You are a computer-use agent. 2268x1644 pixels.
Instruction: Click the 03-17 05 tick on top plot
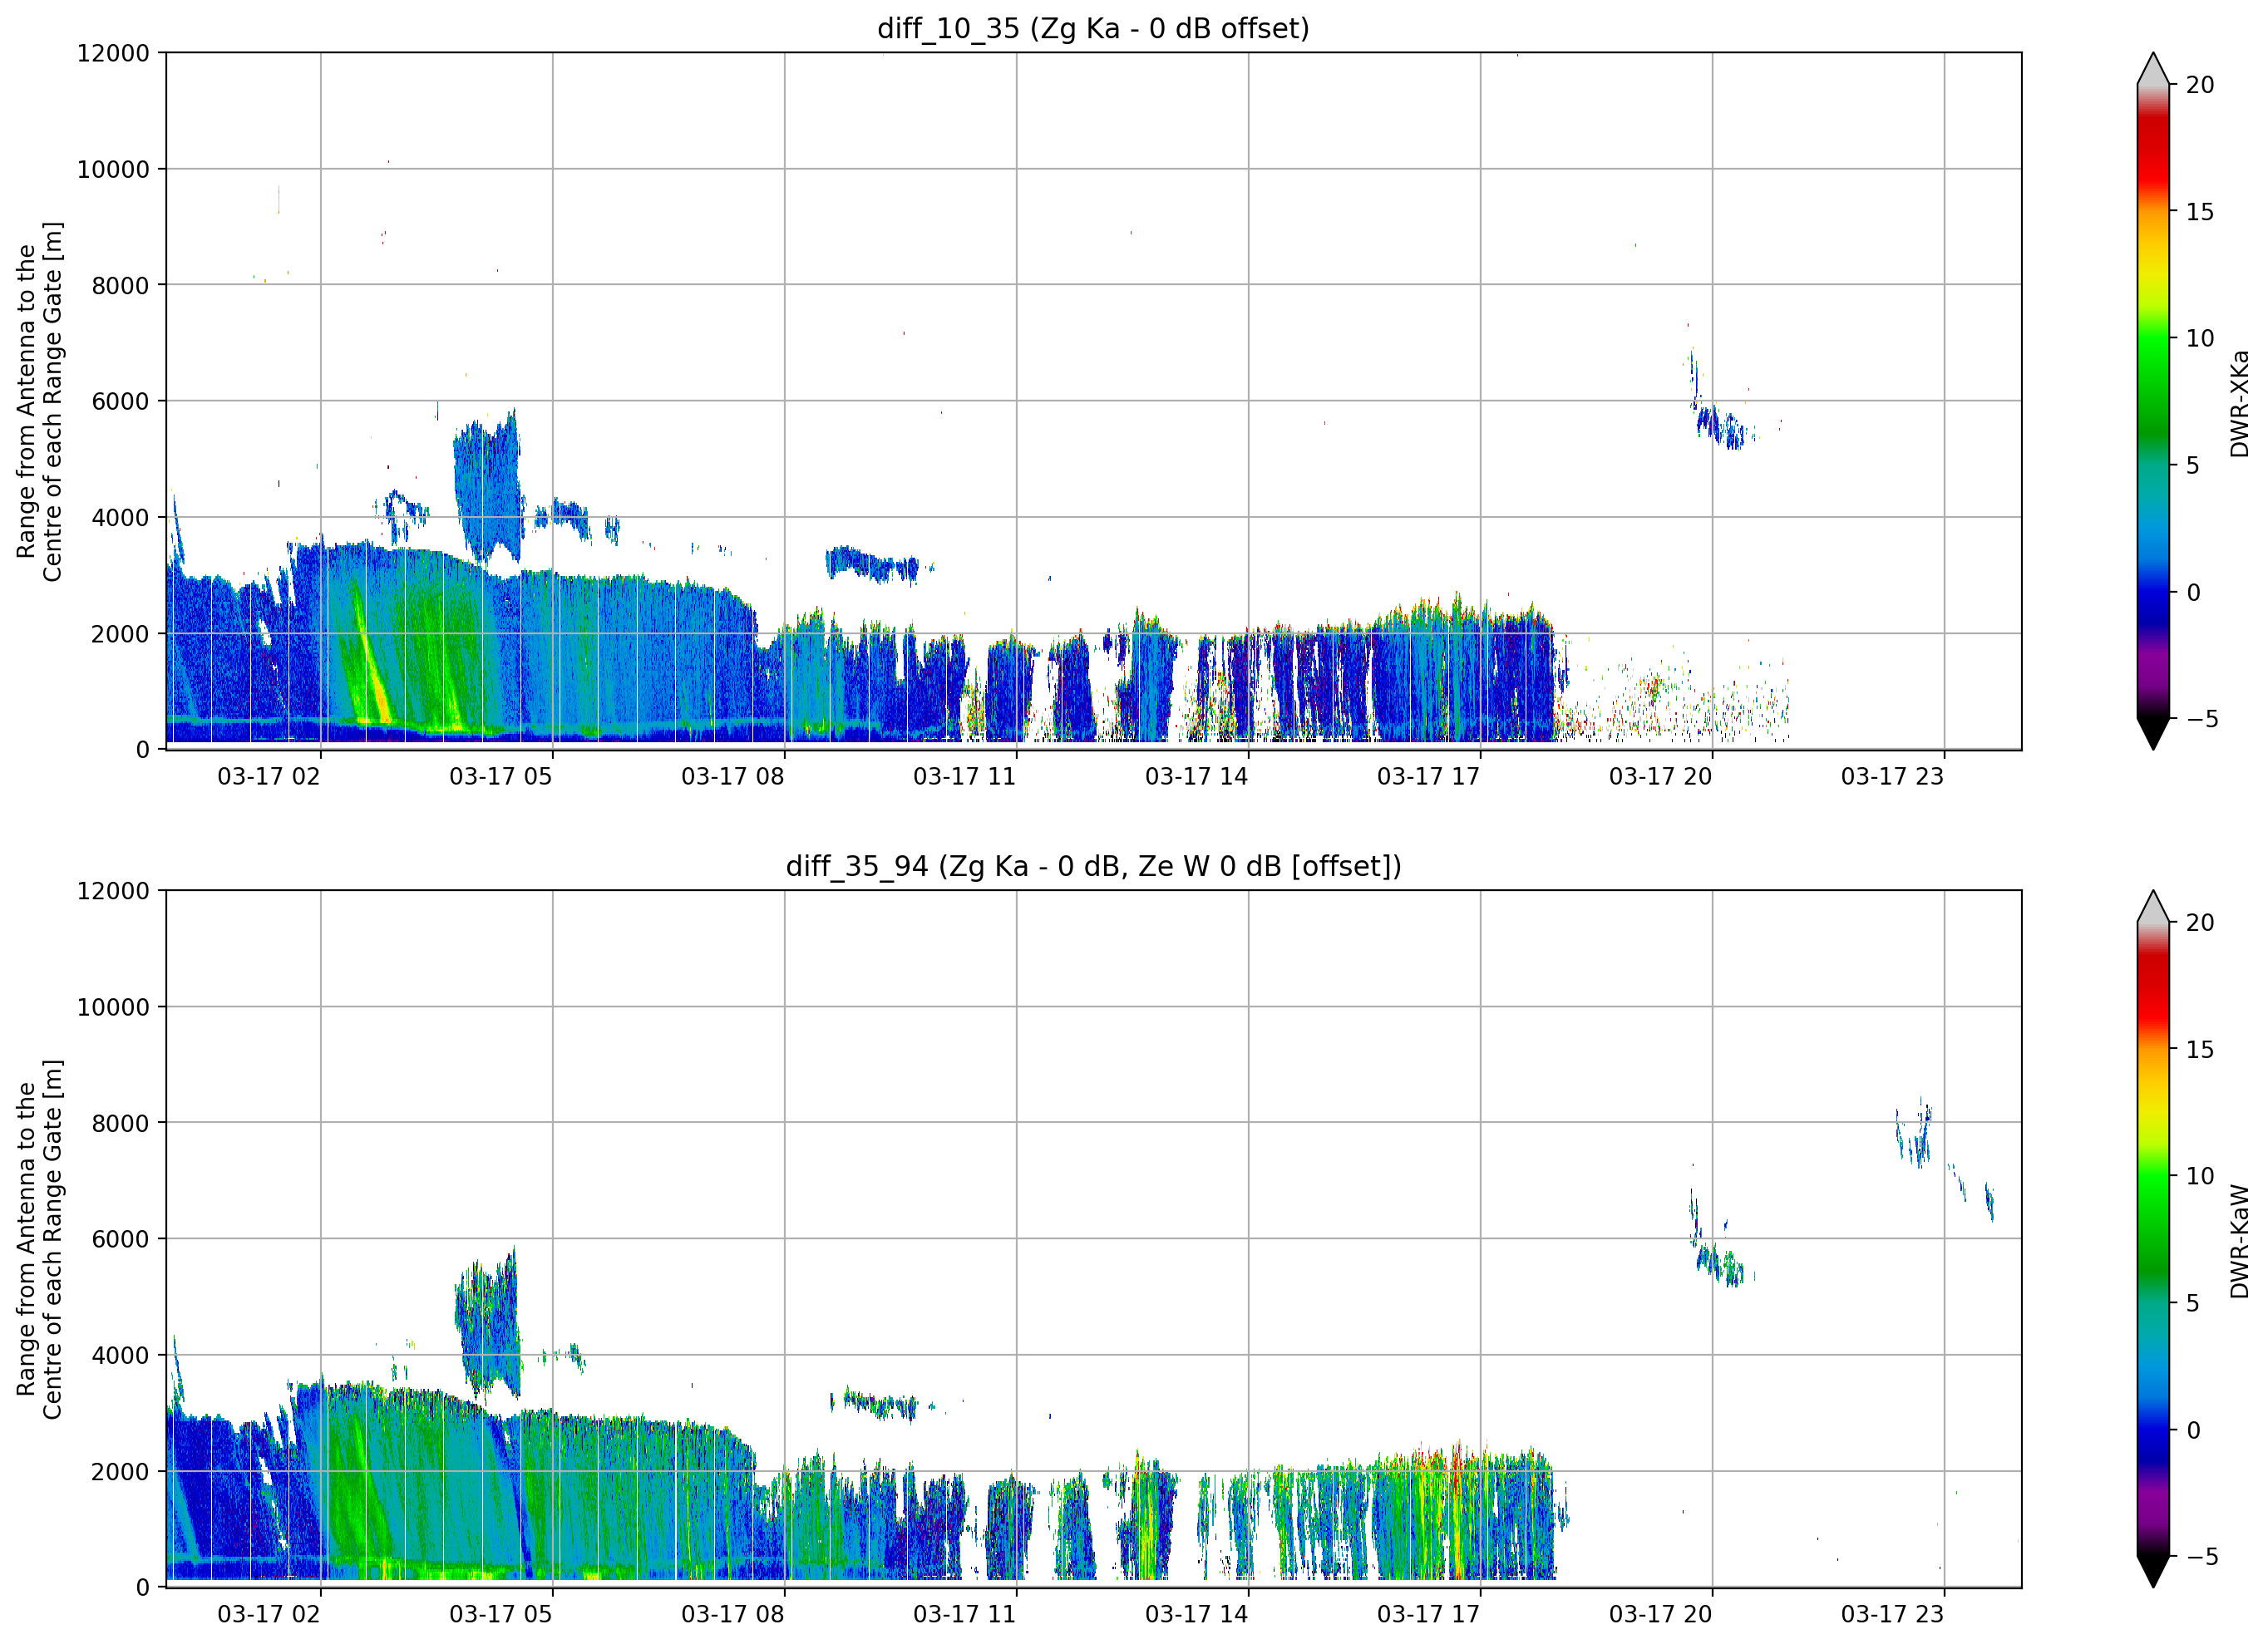501,776
